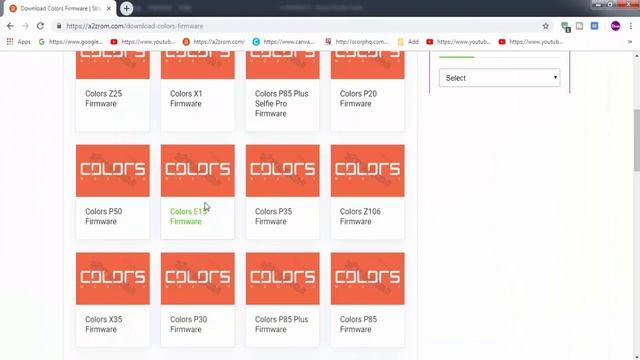
Task: Open a new browser tab
Action: (x=127, y=8)
